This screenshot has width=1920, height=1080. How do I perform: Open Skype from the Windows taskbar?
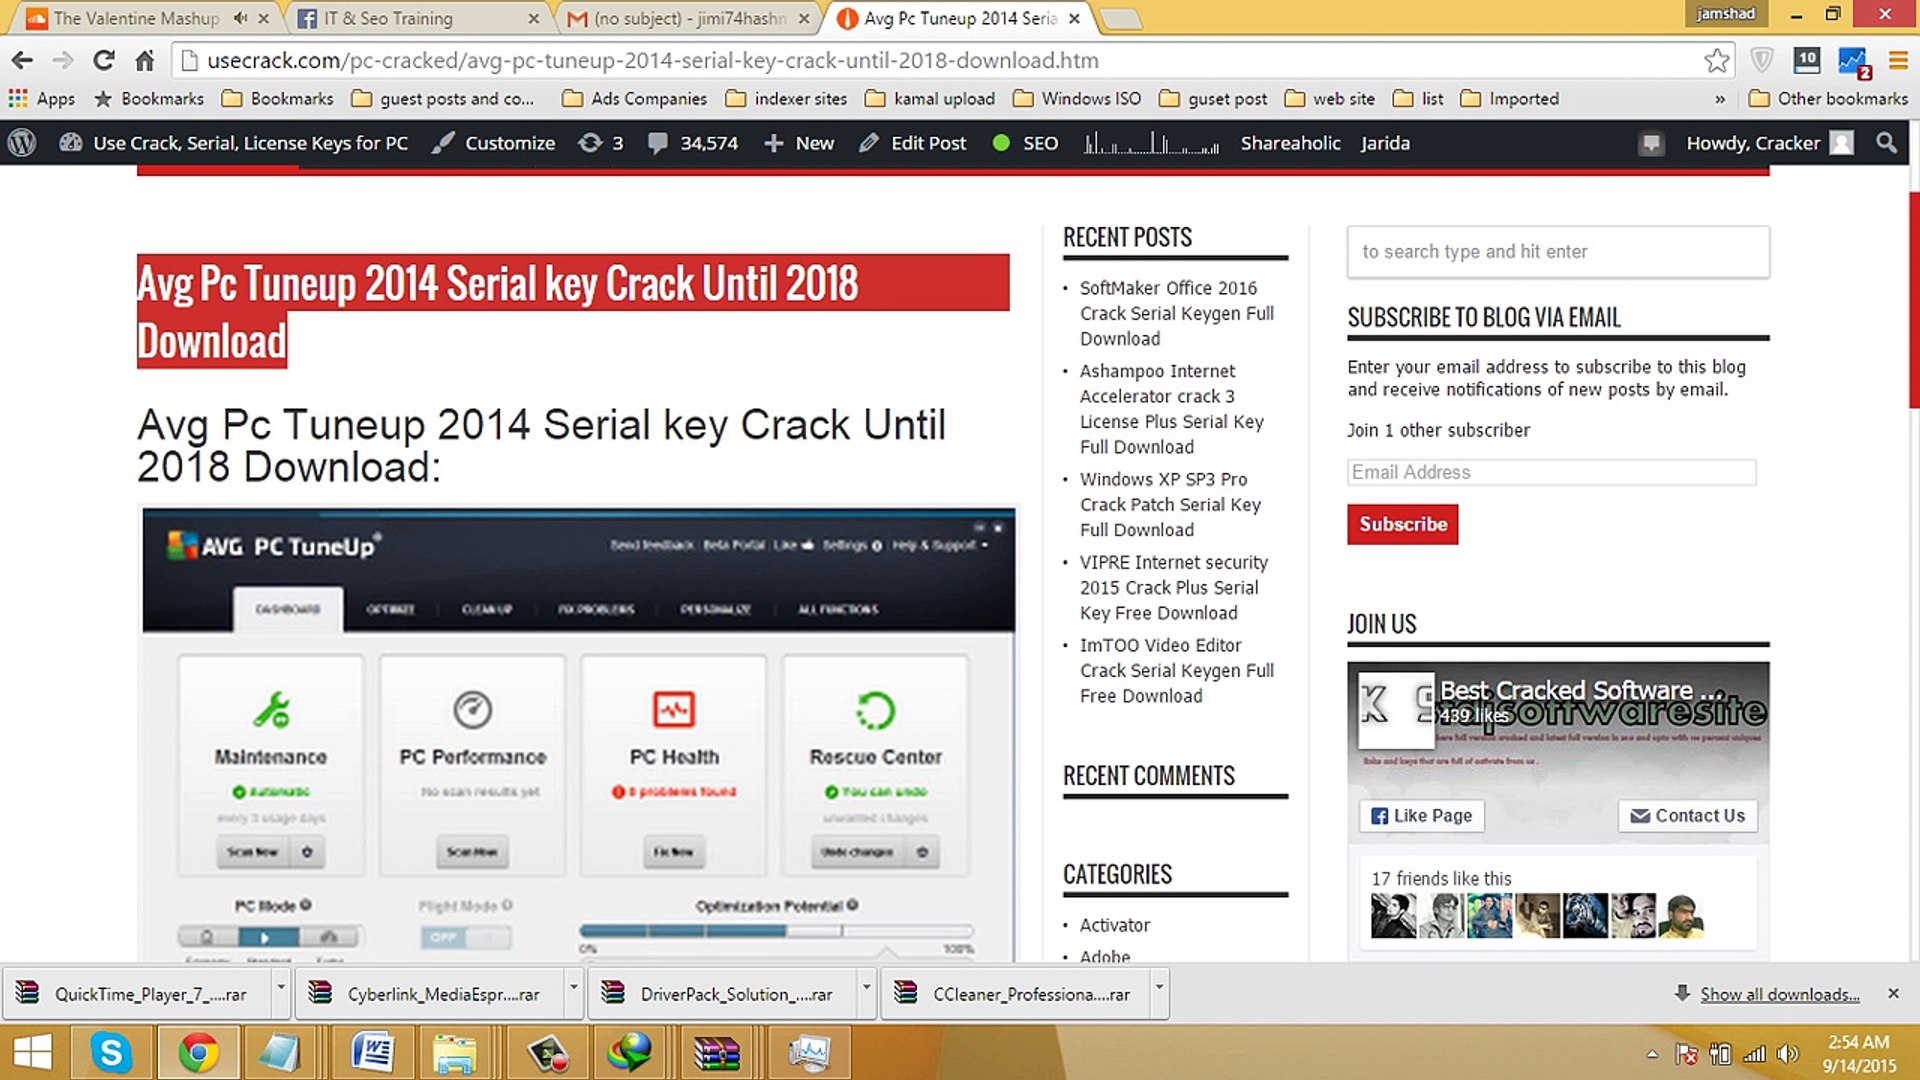point(110,1052)
